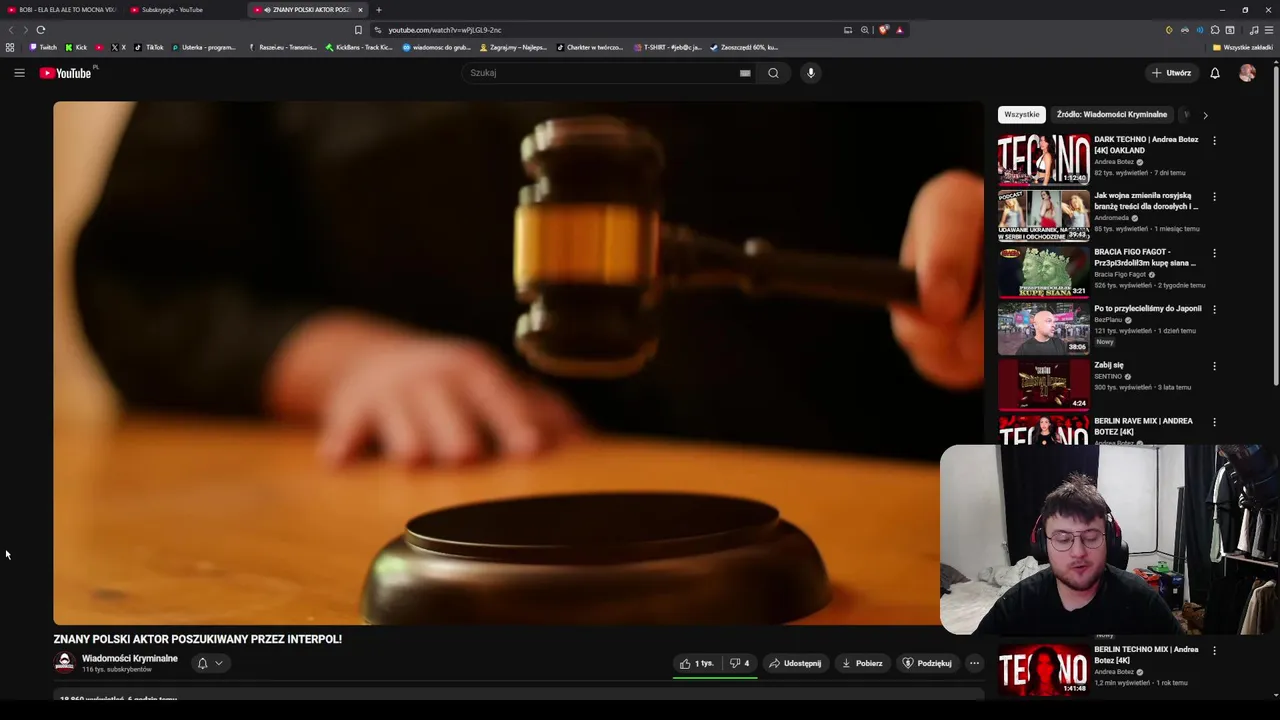
Task: Open YouTube notifications bell in header
Action: (1215, 73)
